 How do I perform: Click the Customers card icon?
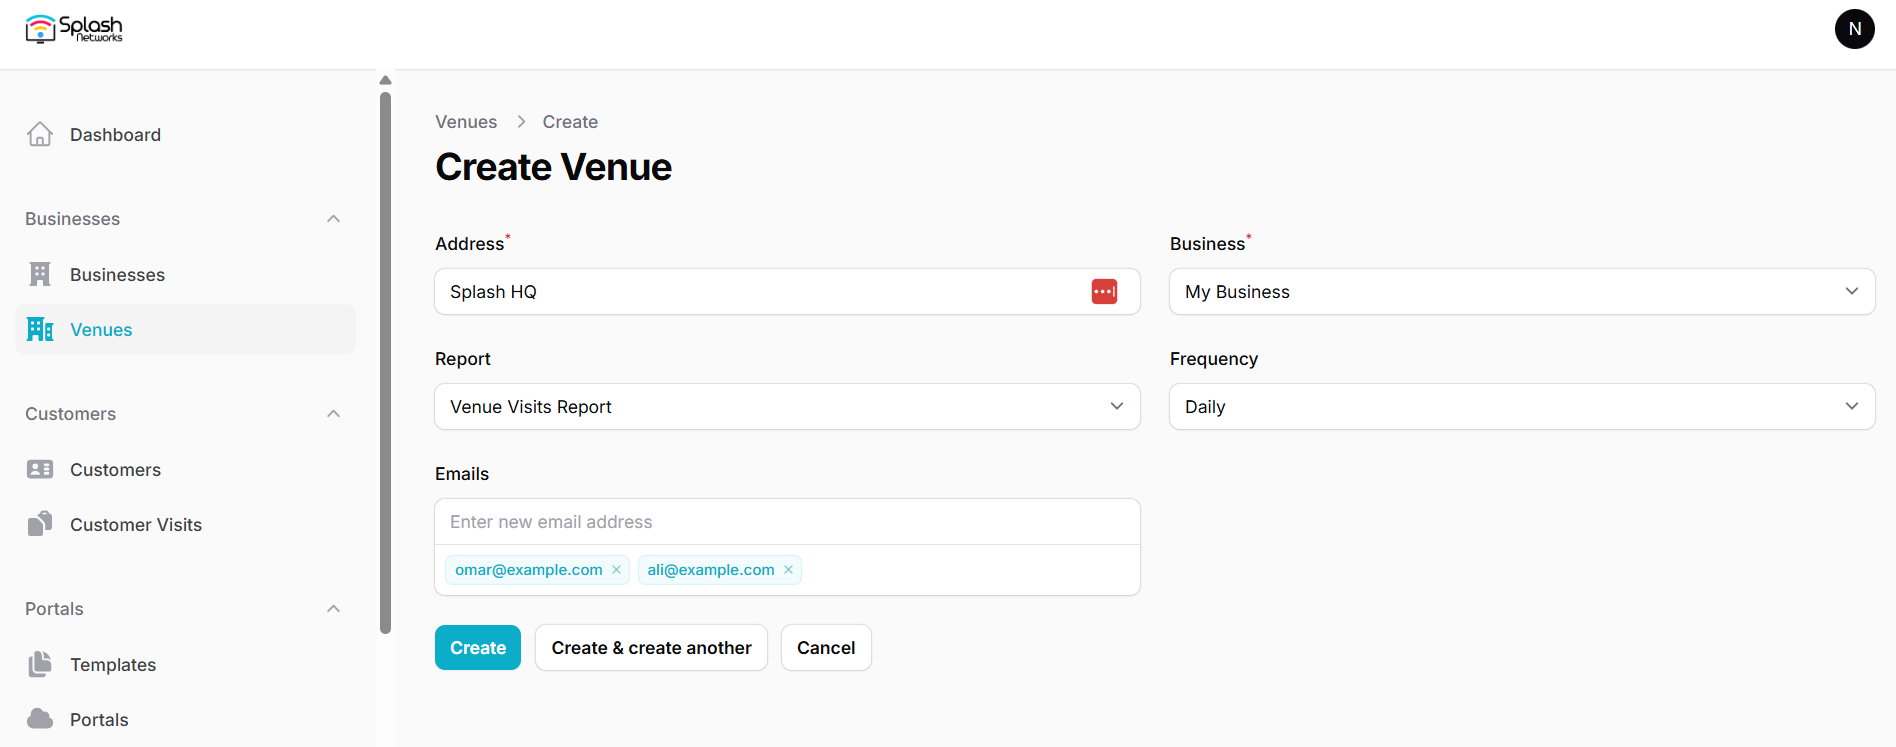coord(40,469)
